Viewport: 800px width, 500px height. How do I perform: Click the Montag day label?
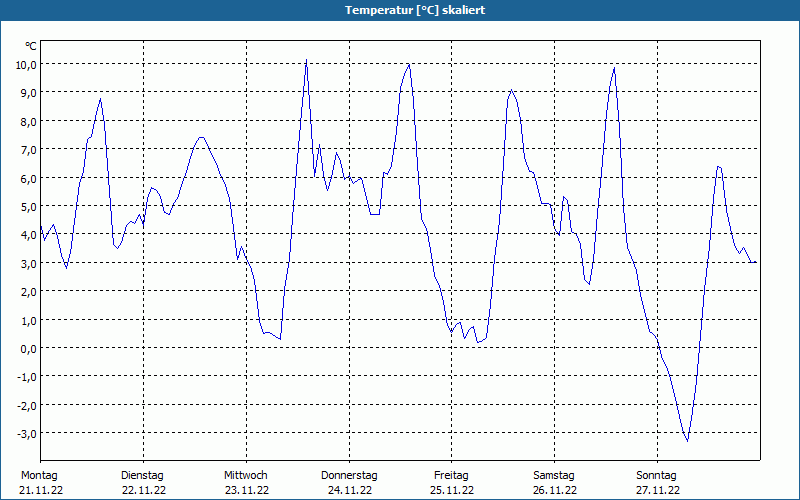tap(39, 476)
